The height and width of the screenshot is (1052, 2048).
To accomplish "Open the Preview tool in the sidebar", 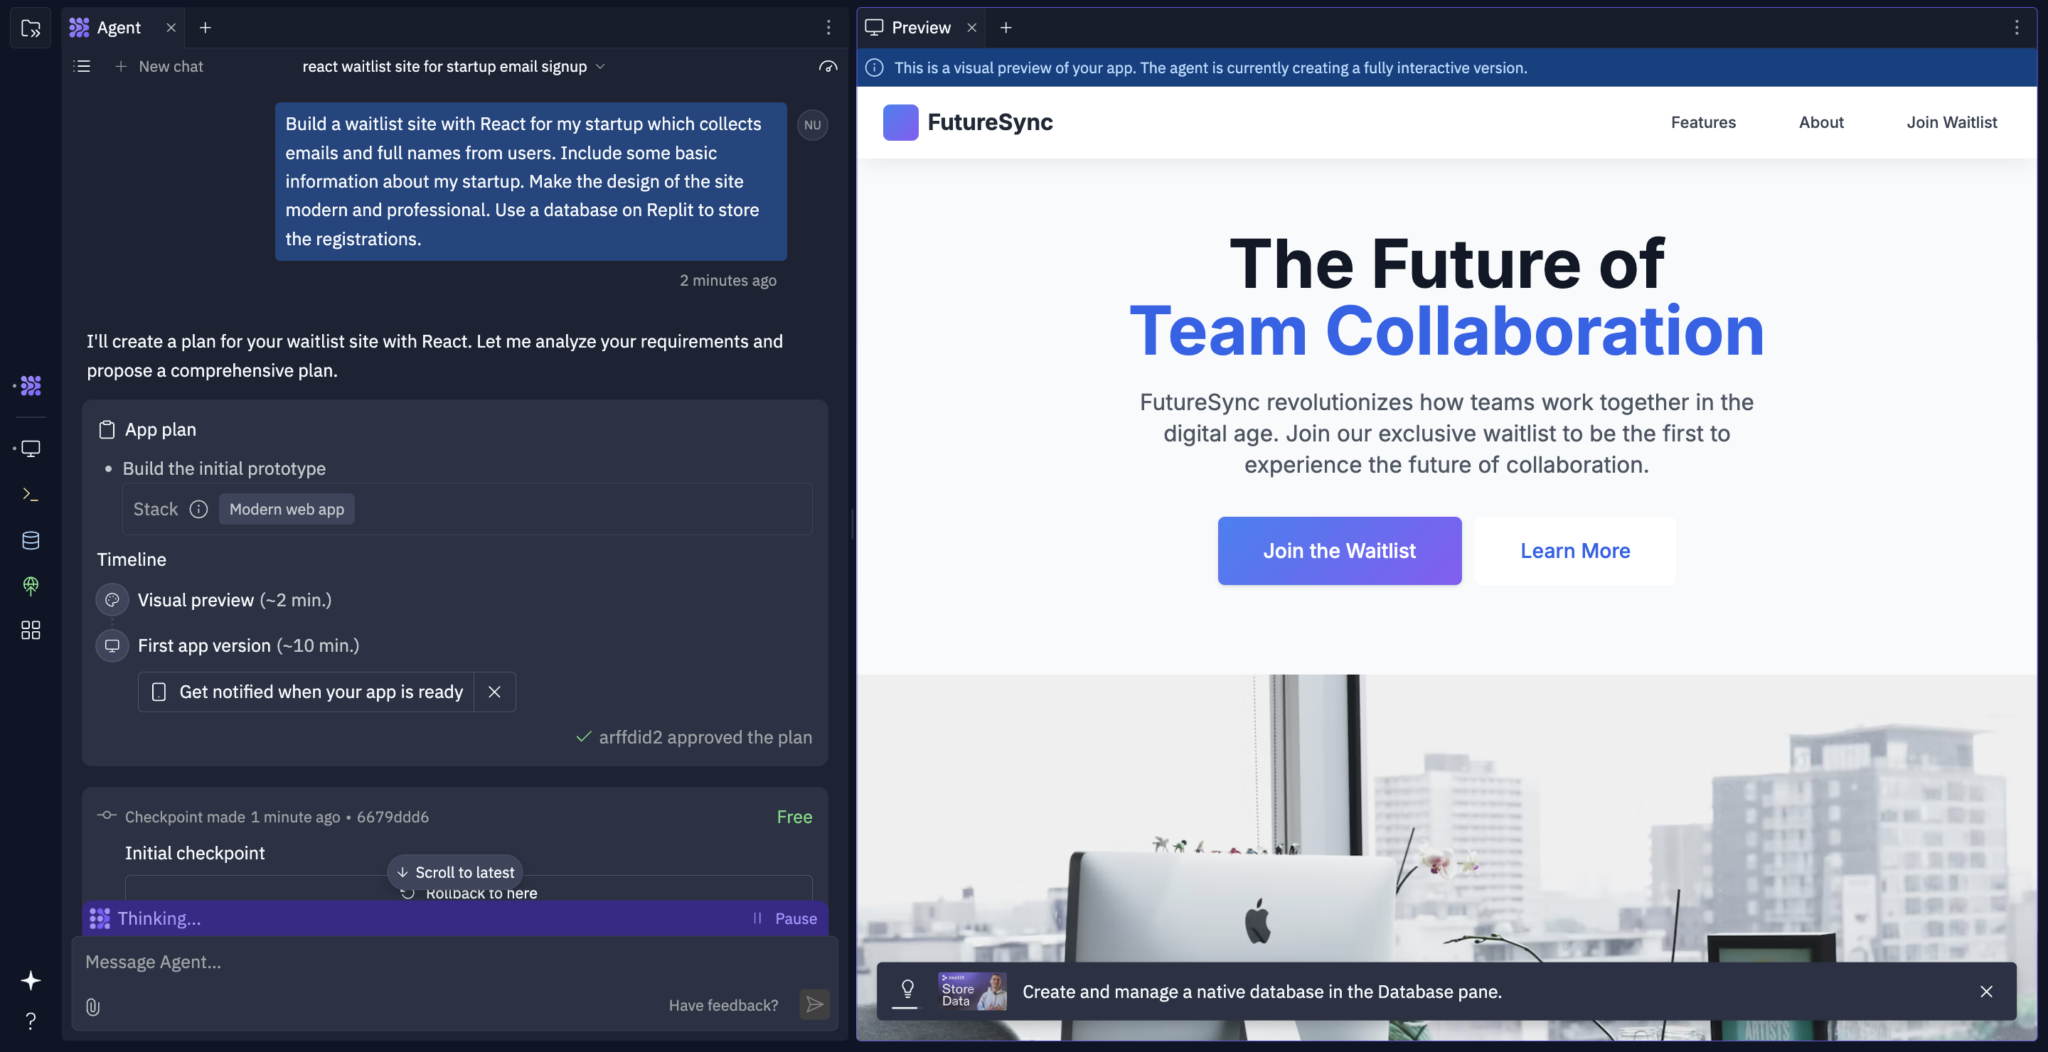I will click(x=30, y=448).
